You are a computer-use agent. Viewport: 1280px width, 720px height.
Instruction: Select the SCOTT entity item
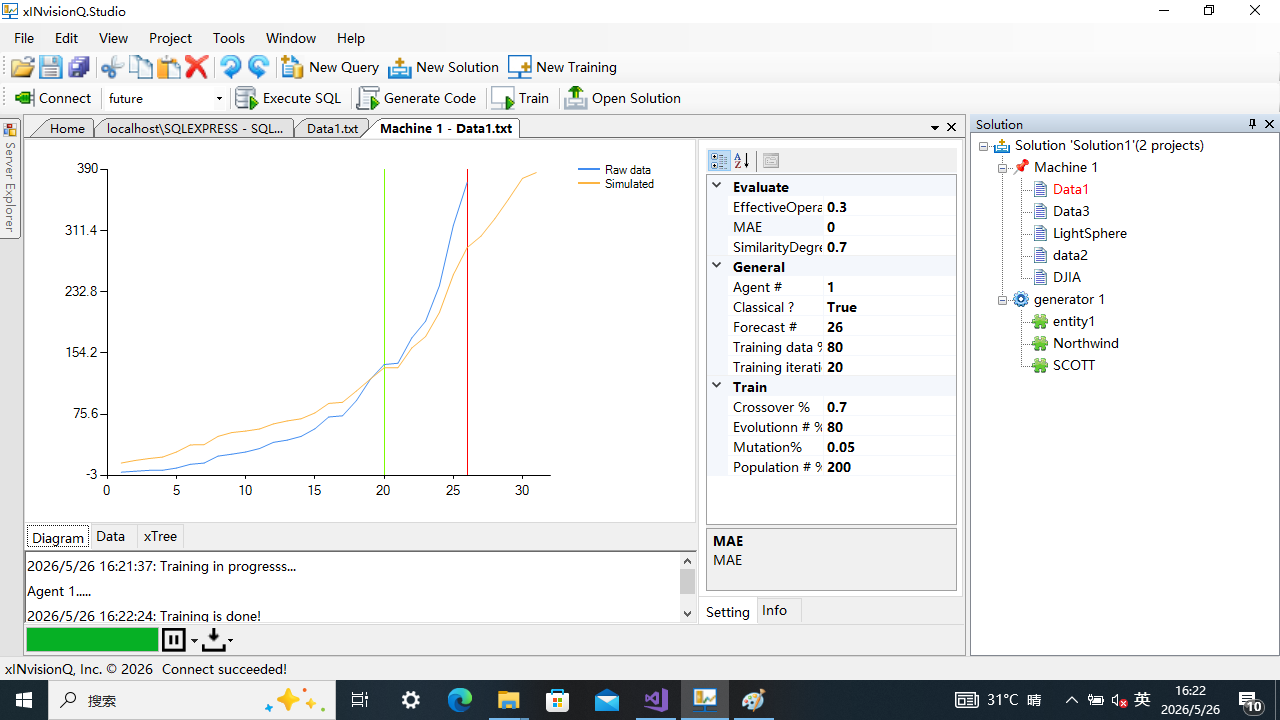point(1073,365)
